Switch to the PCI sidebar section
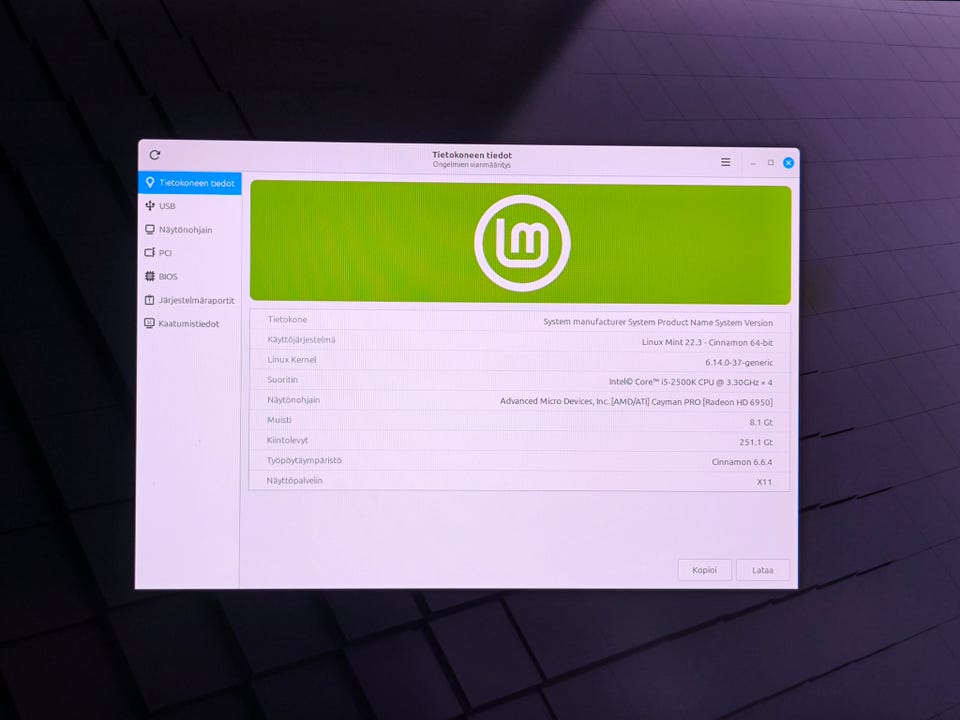 click(x=190, y=252)
